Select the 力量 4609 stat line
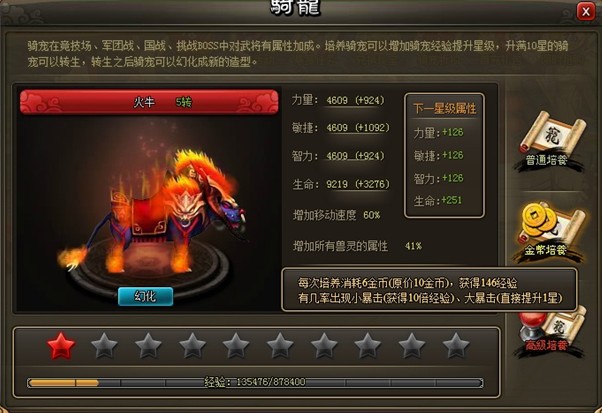The width and height of the screenshot is (602, 413). [338, 101]
